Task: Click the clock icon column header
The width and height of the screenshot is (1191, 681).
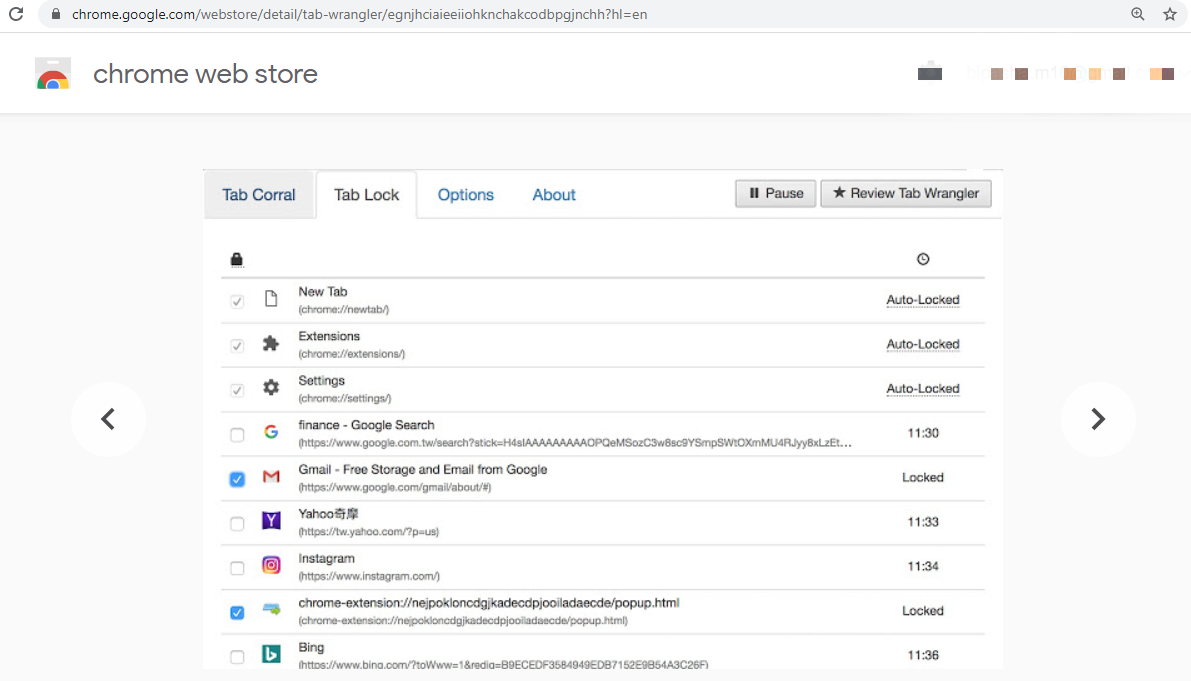Action: 923,258
